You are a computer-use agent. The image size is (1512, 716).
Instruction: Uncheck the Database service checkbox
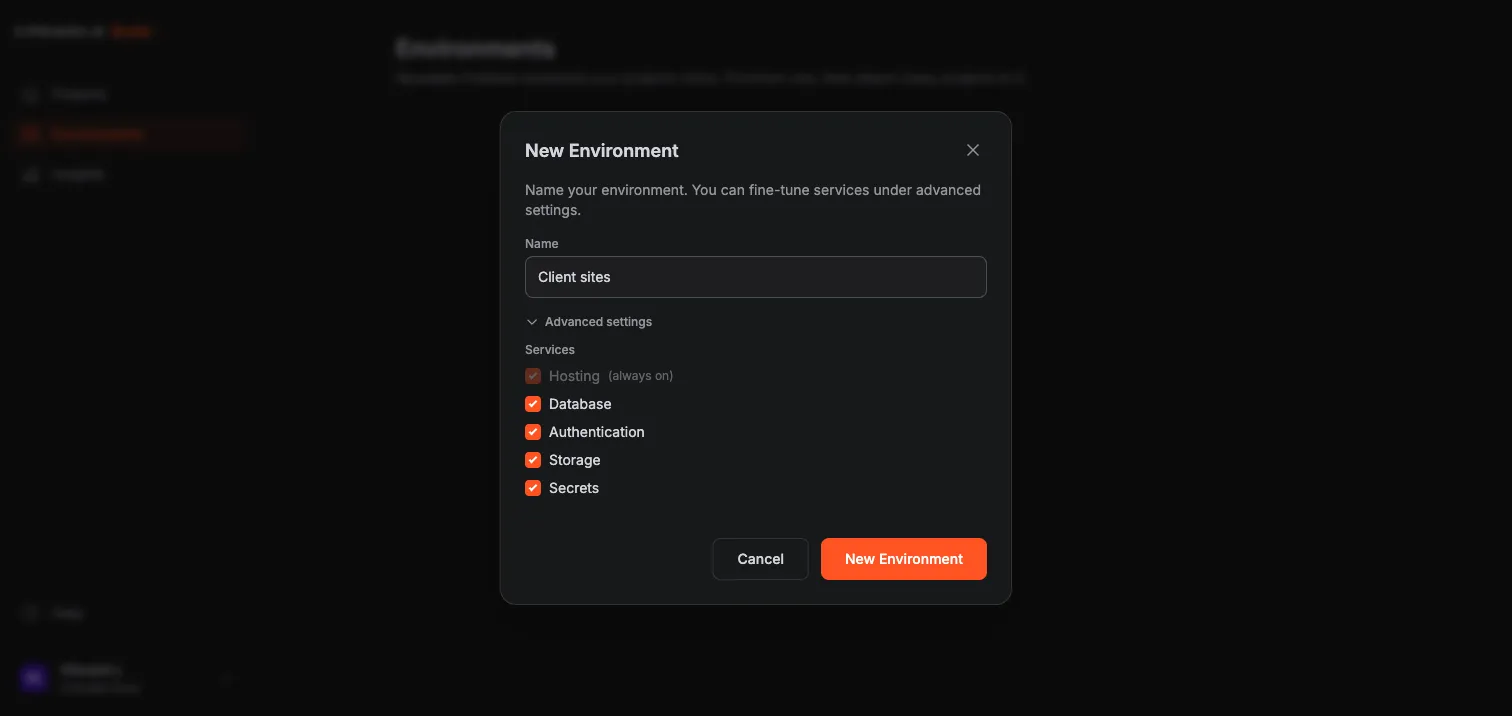click(x=533, y=404)
